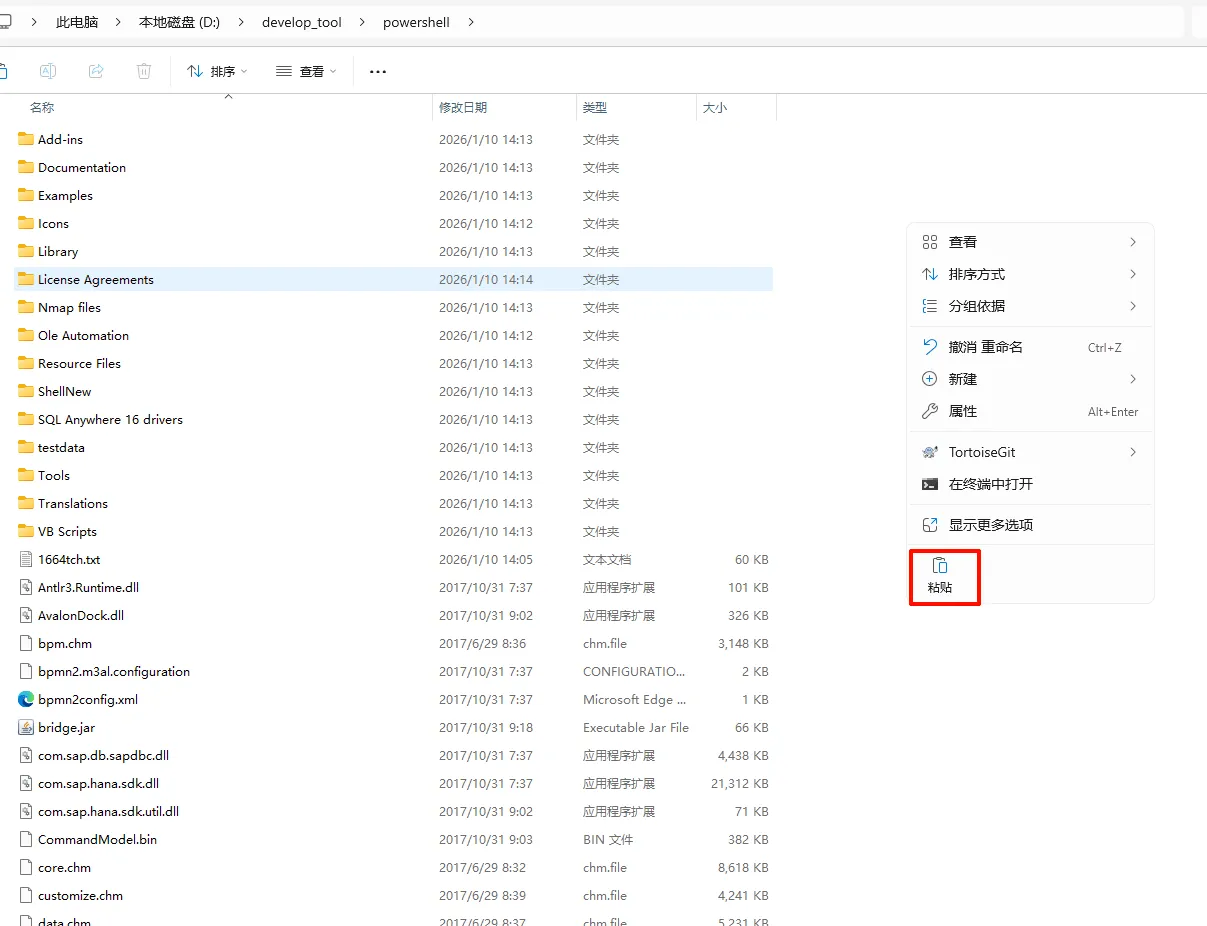This screenshot has height=926, width=1207.
Task: Select the testdata folder icon
Action: tap(26, 447)
